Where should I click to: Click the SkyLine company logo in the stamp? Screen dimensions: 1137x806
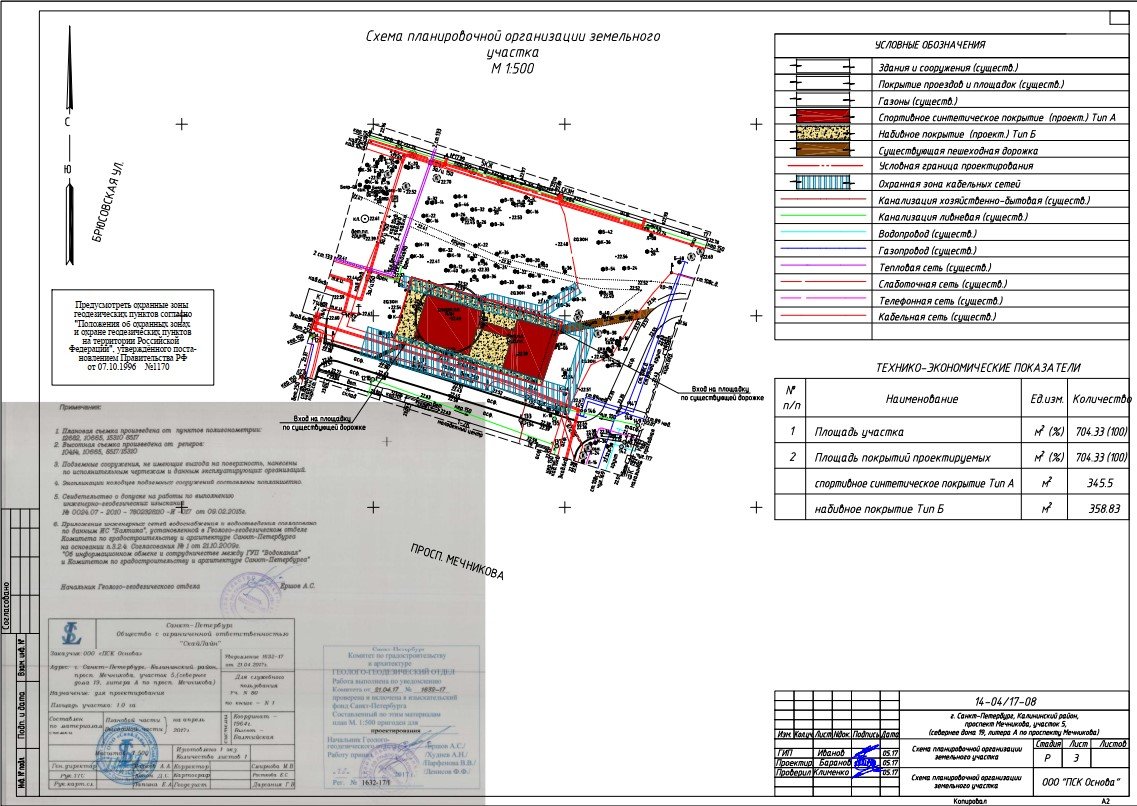[71, 633]
